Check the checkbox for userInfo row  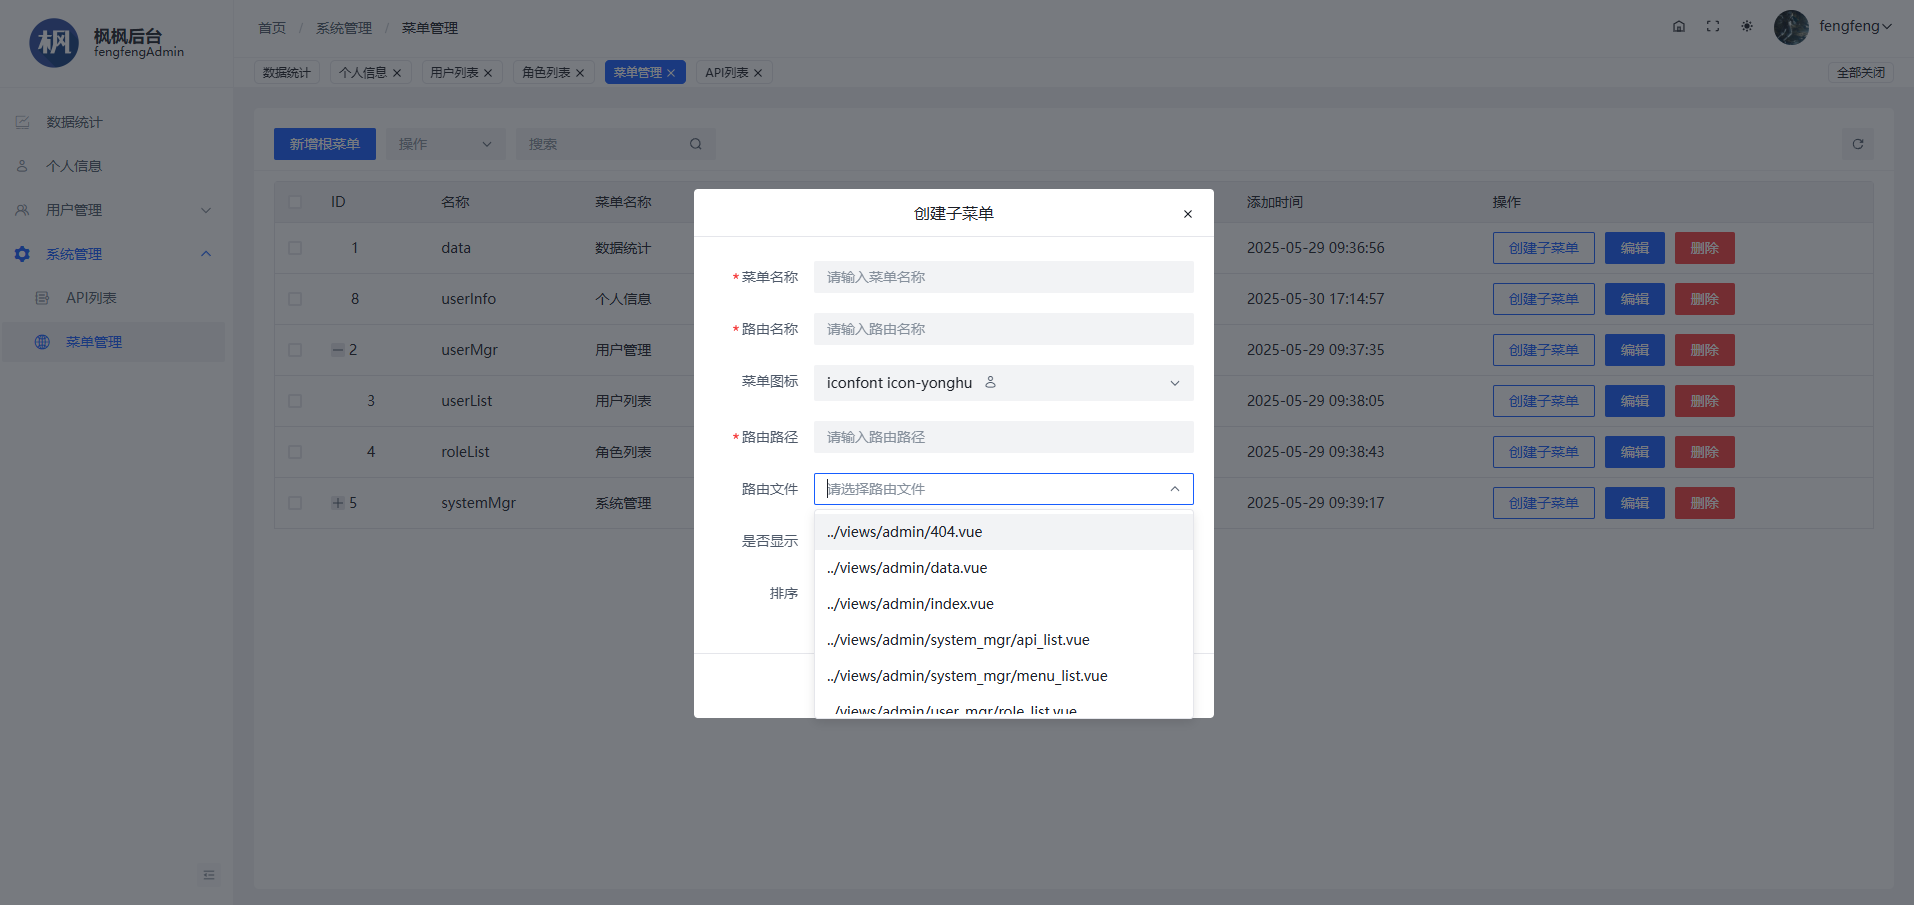pos(295,299)
